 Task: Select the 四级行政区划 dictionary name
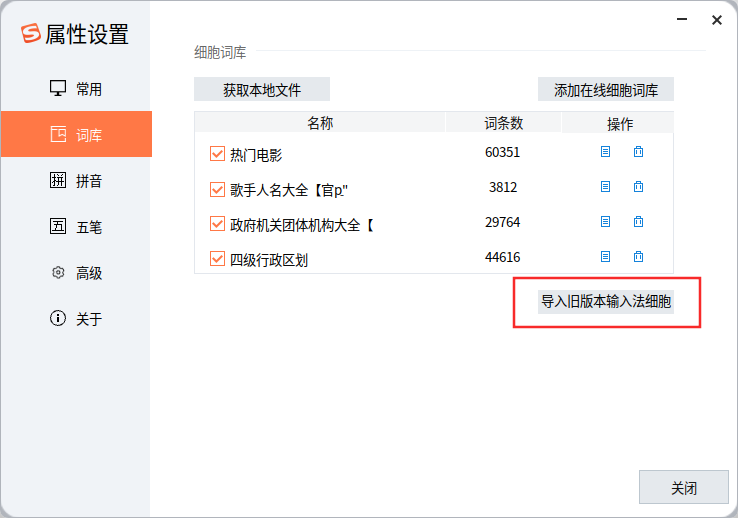click(x=269, y=260)
